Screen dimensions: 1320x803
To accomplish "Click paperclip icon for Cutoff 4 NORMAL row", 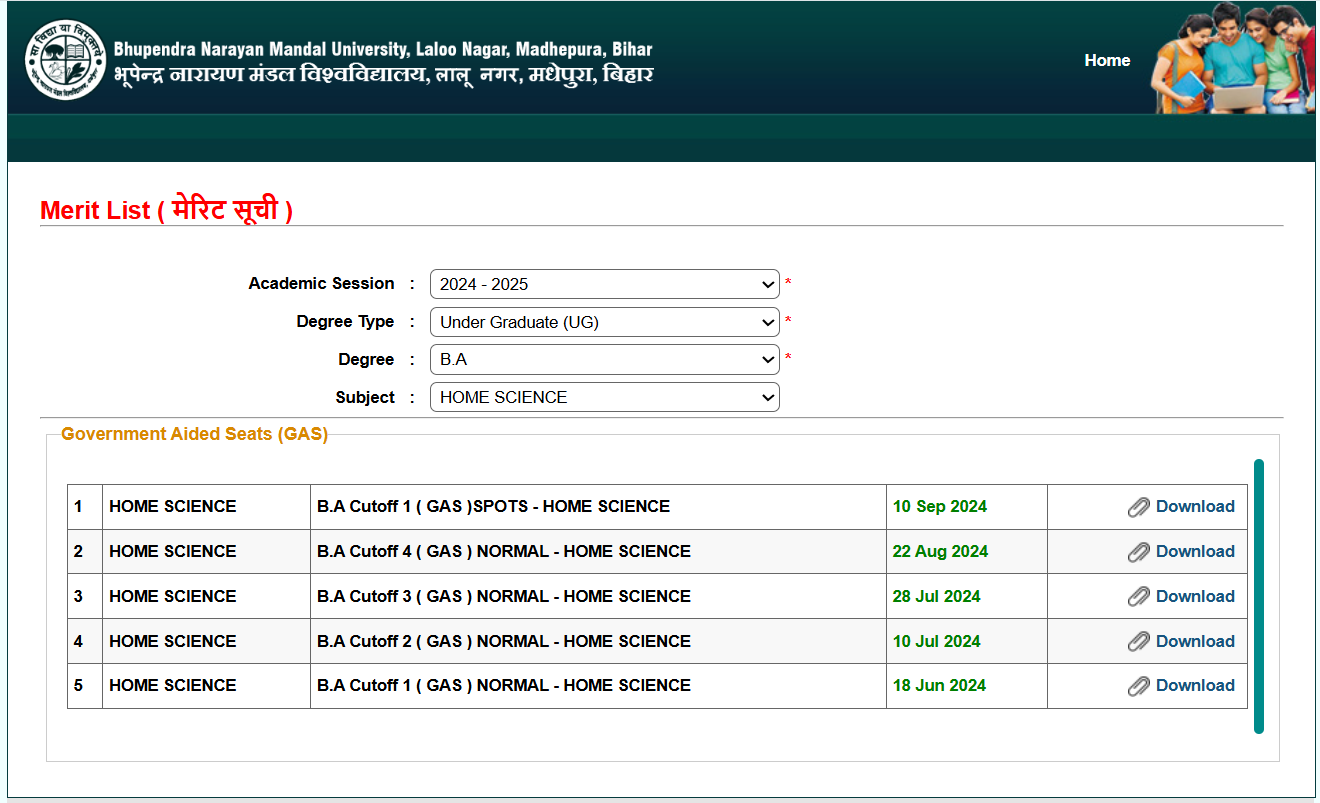I will (x=1139, y=552).
